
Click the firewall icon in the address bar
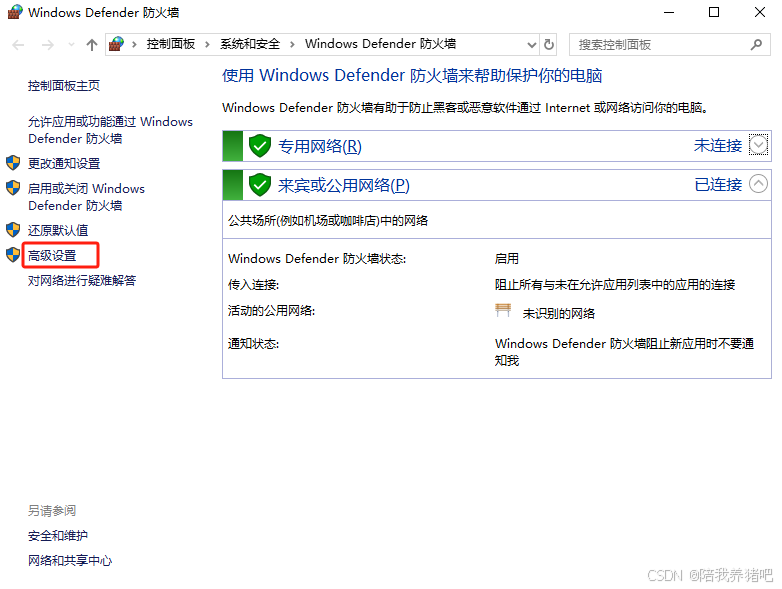(x=116, y=44)
